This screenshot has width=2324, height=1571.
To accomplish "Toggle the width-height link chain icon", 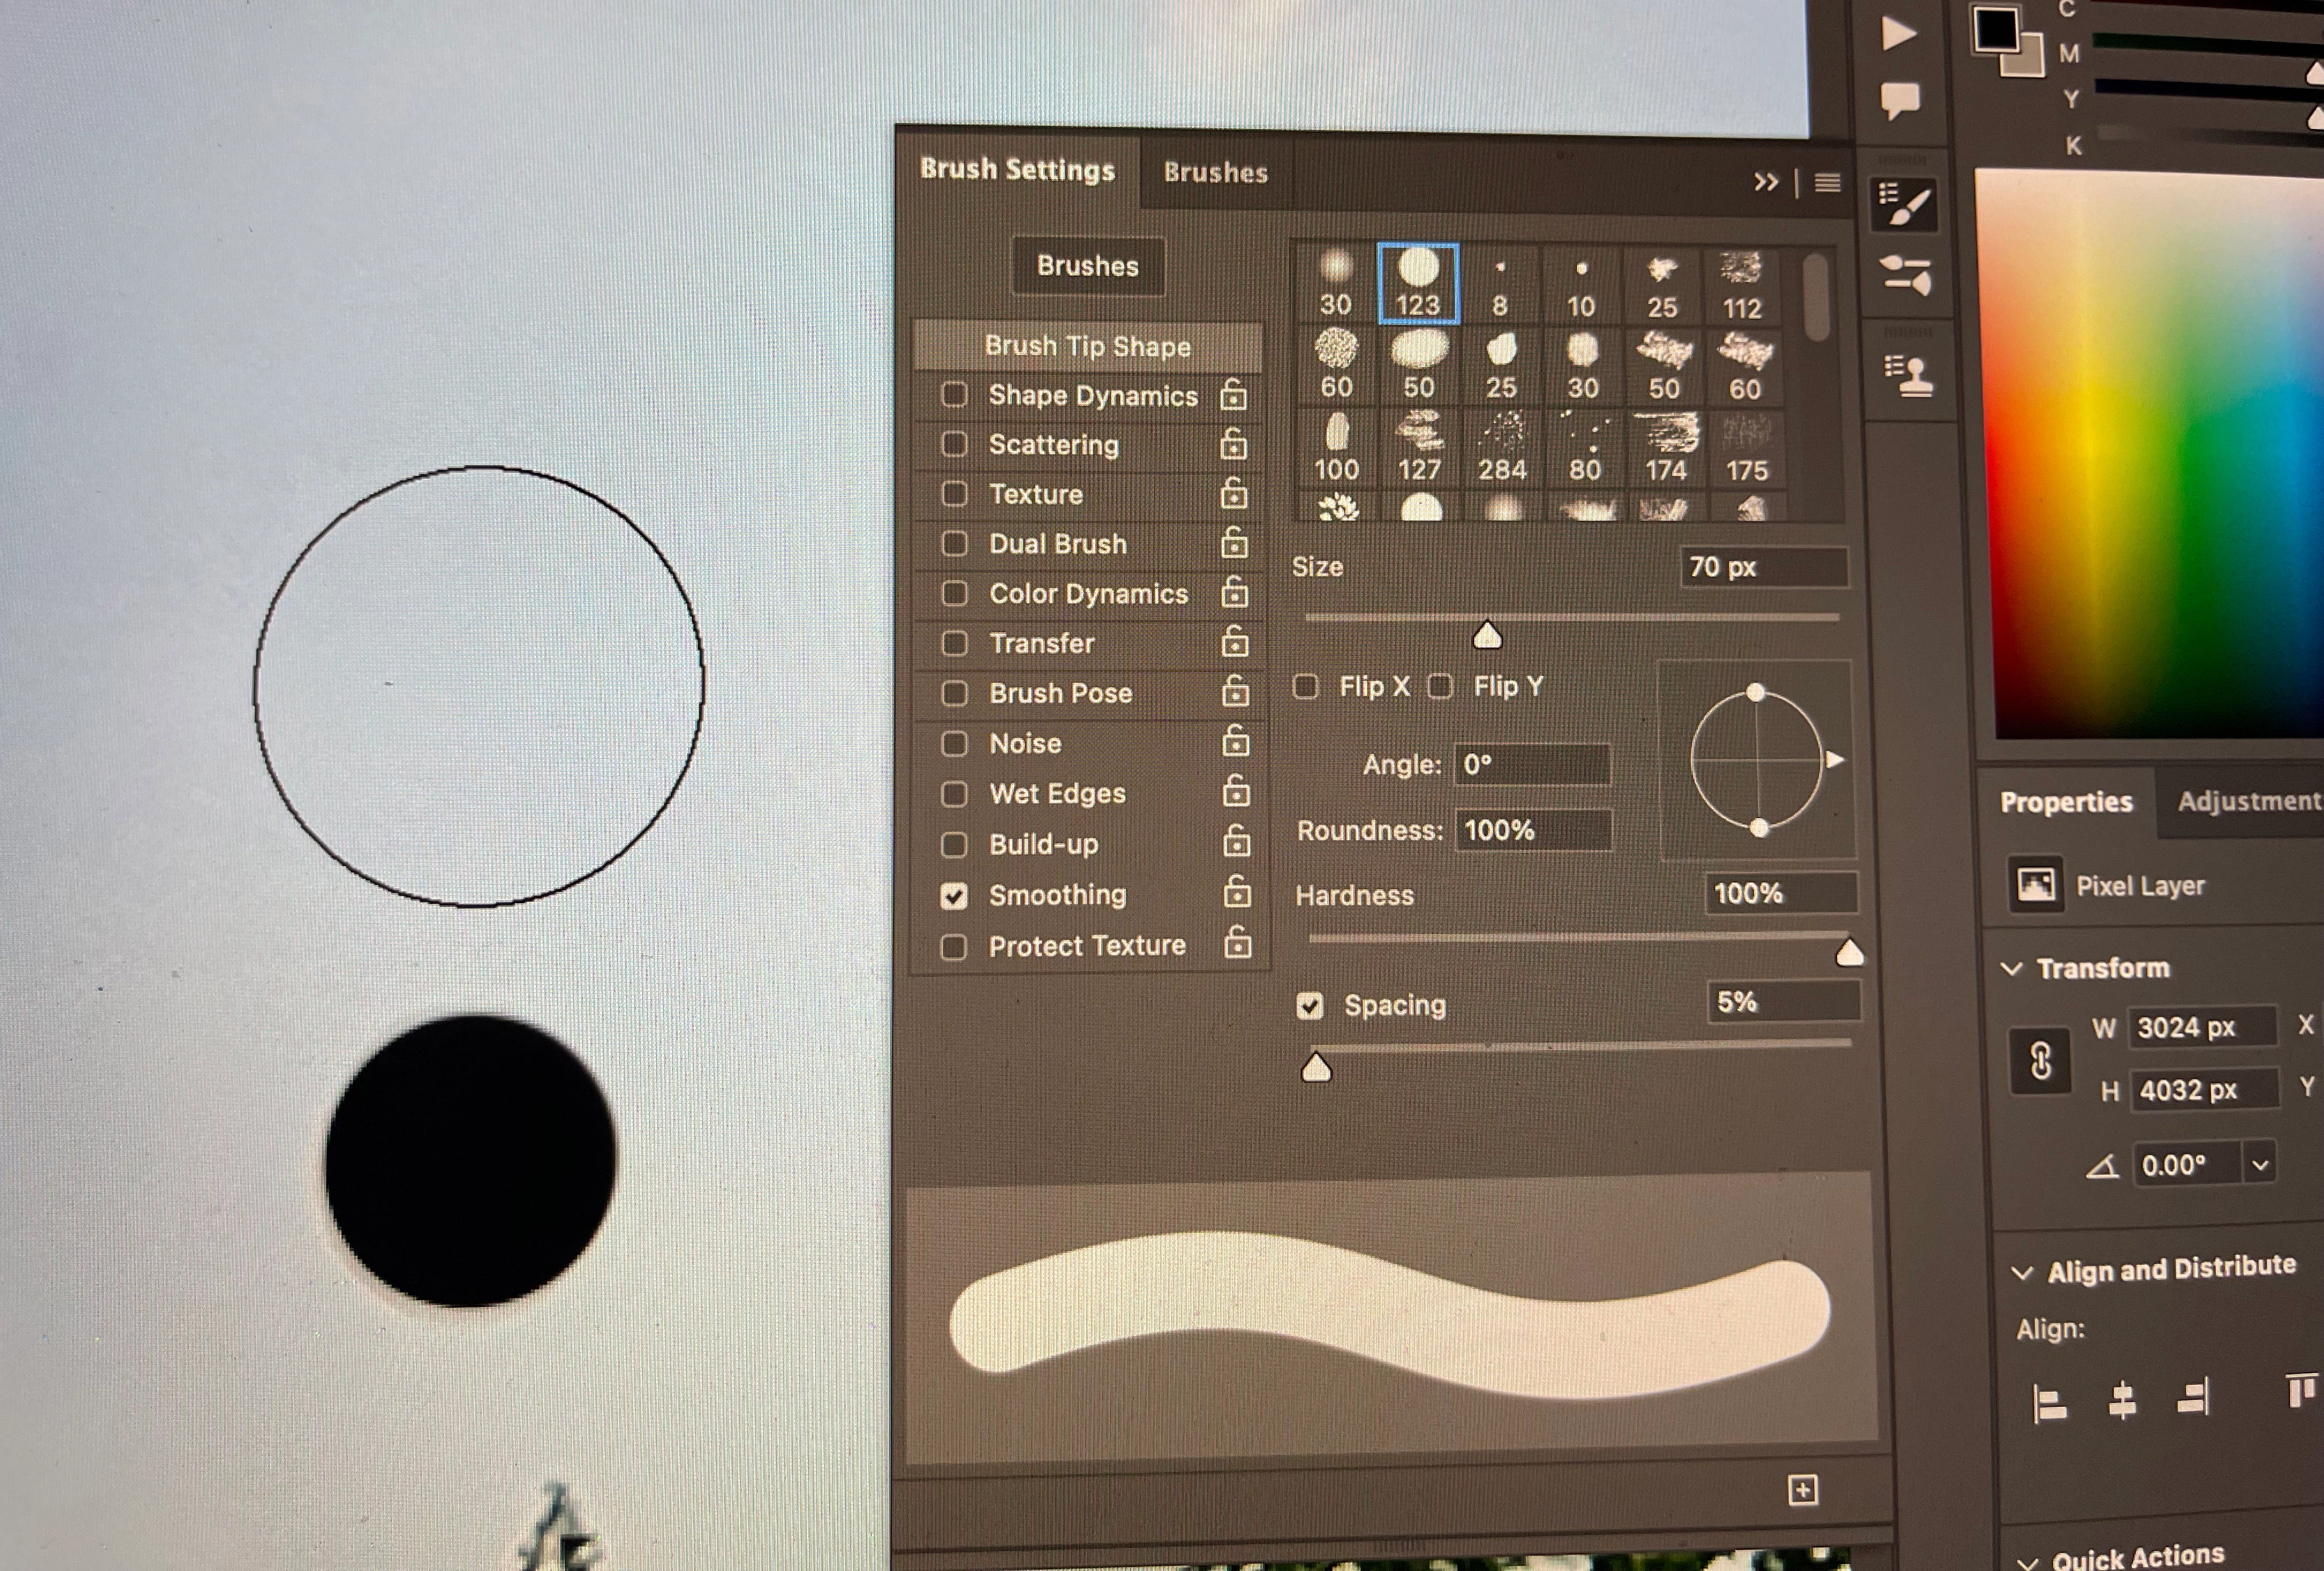I will coord(2040,1060).
